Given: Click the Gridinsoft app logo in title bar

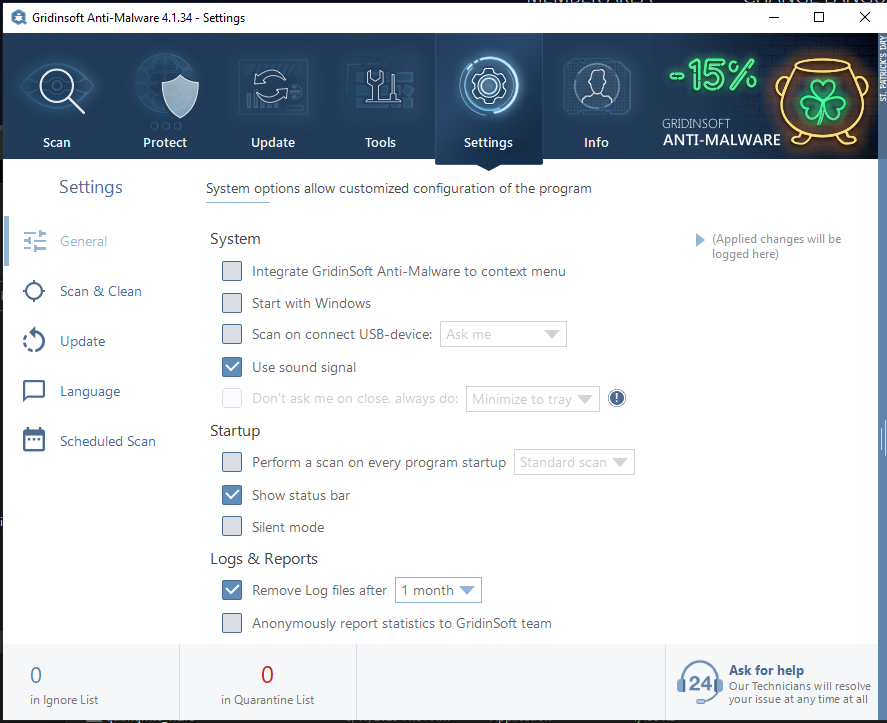Looking at the screenshot, I should (x=19, y=18).
